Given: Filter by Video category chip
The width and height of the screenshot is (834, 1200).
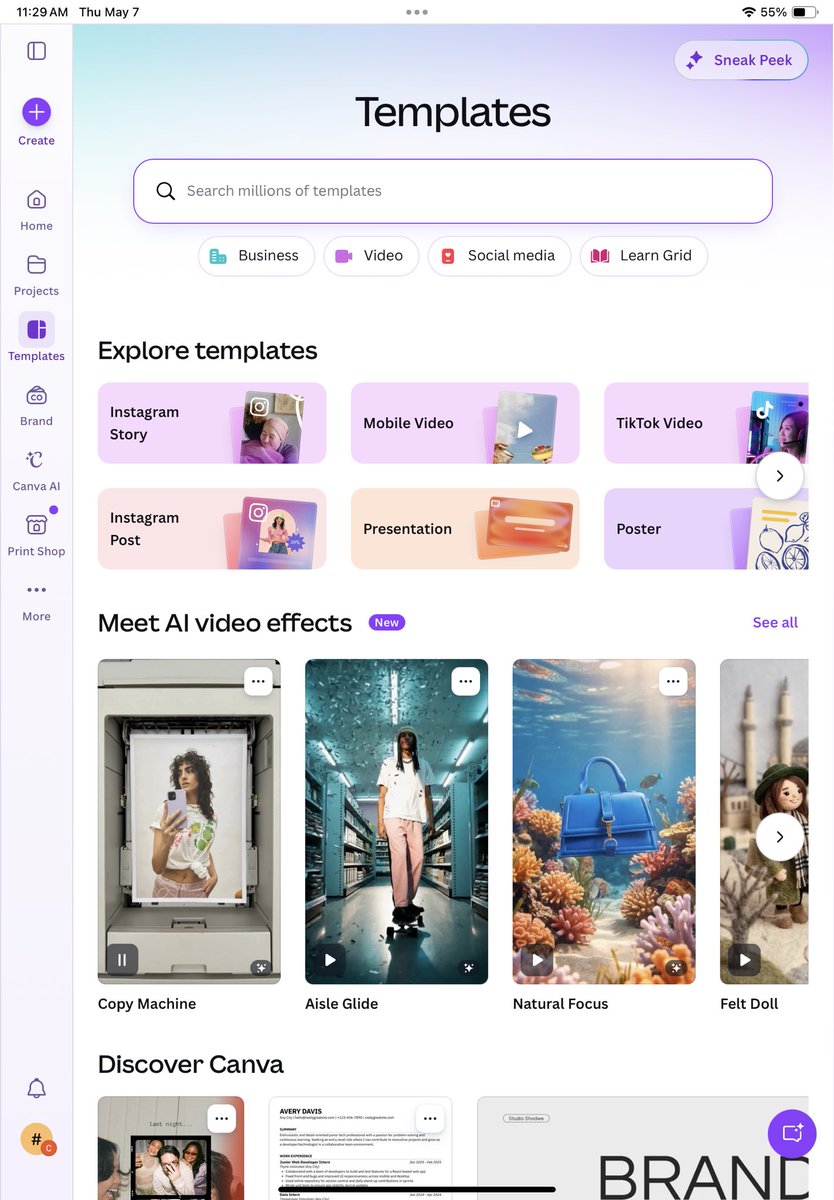Looking at the screenshot, I should 370,256.
